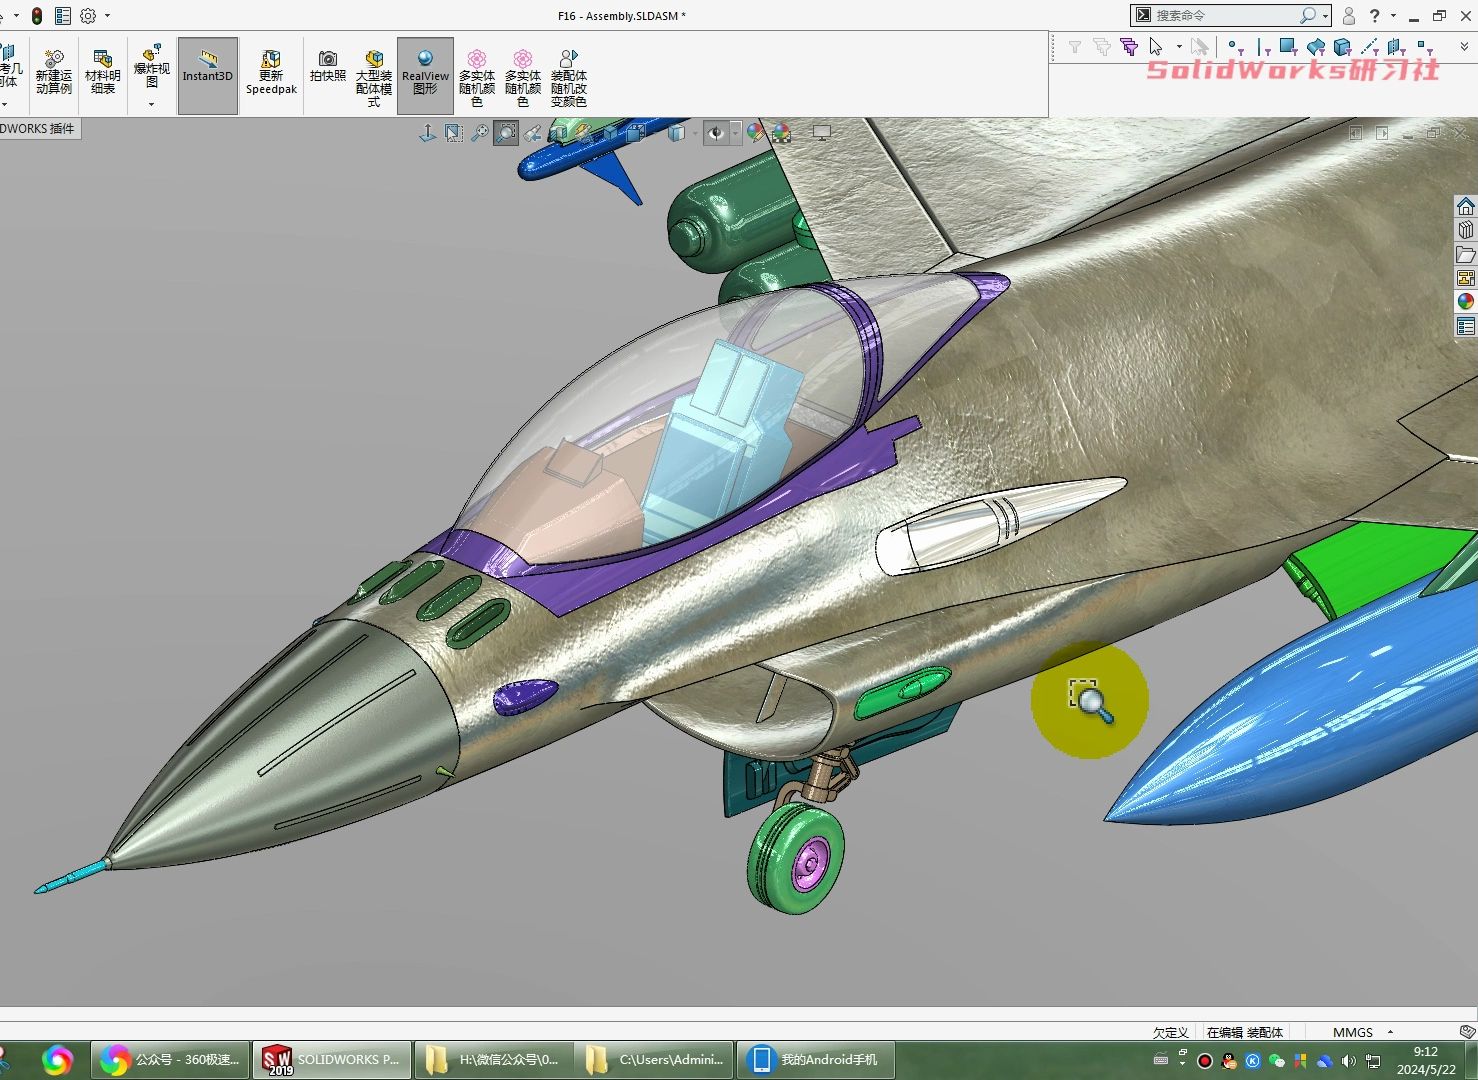Click the 在编辑 装配体 status text

1244,1032
